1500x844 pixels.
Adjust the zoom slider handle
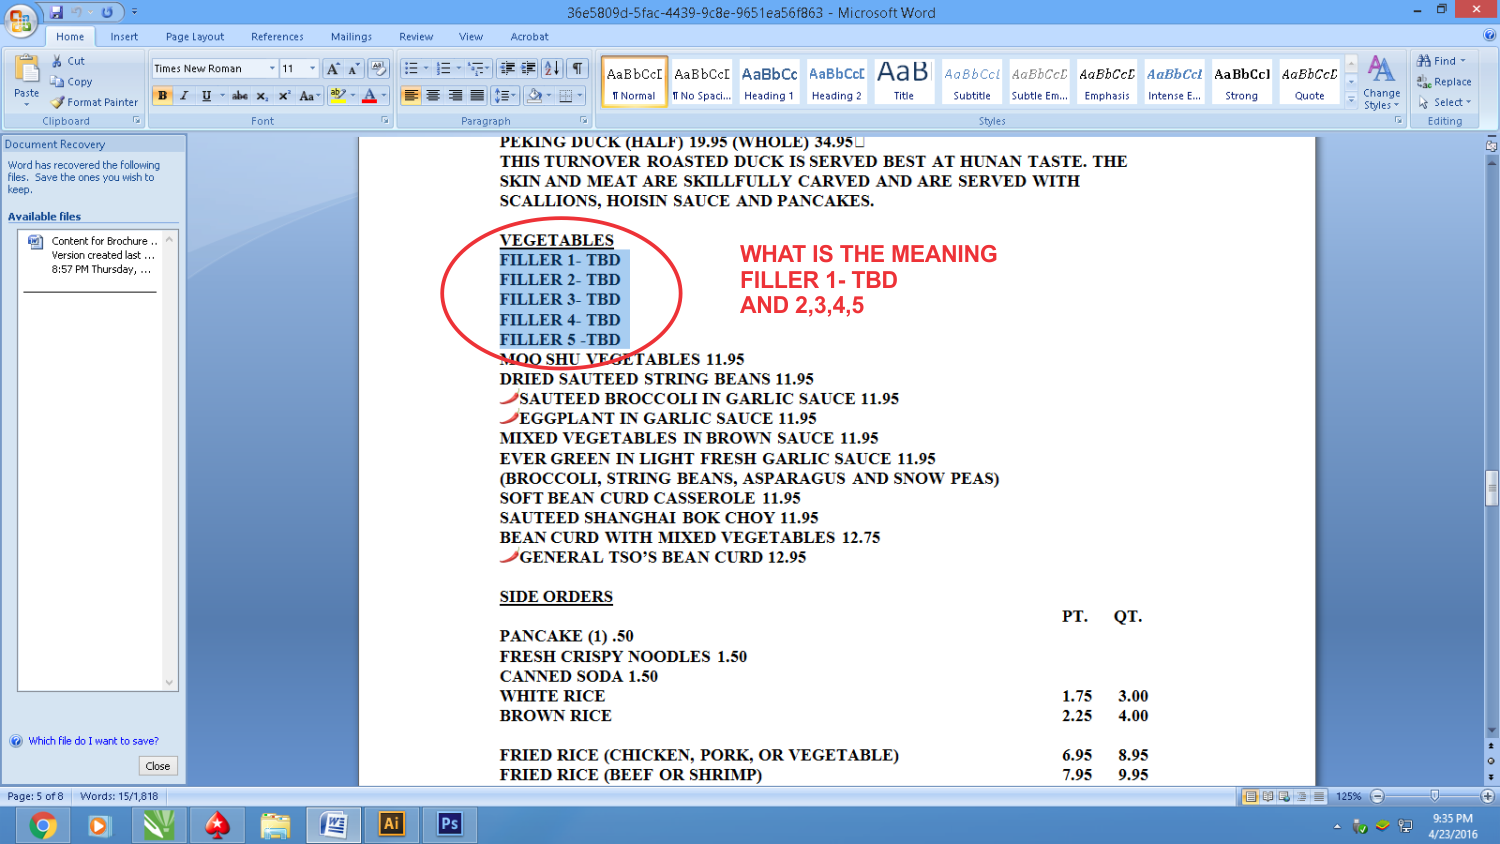click(x=1434, y=796)
